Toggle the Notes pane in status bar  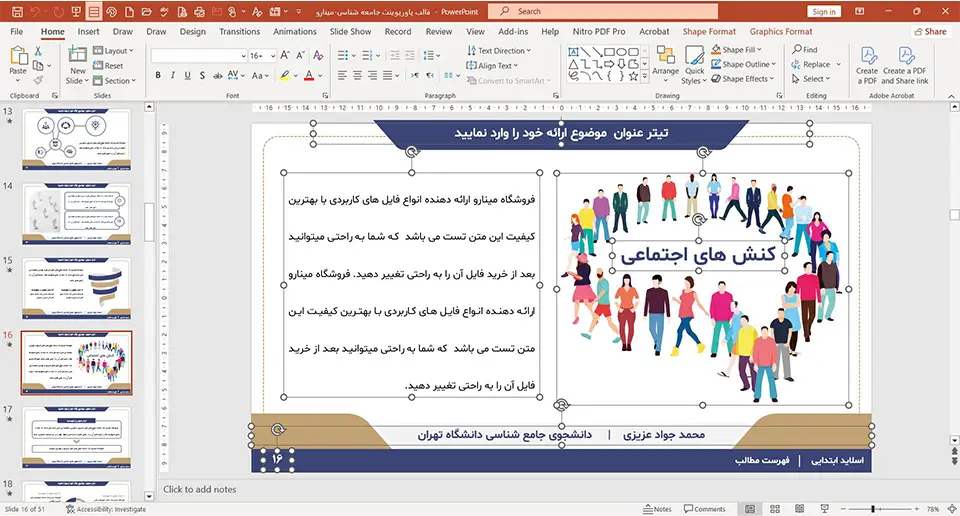click(658, 509)
